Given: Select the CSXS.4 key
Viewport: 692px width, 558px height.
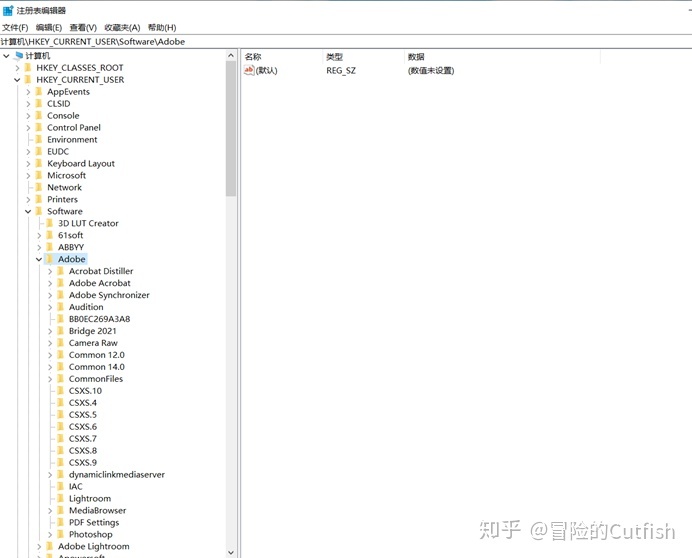Looking at the screenshot, I should (83, 403).
